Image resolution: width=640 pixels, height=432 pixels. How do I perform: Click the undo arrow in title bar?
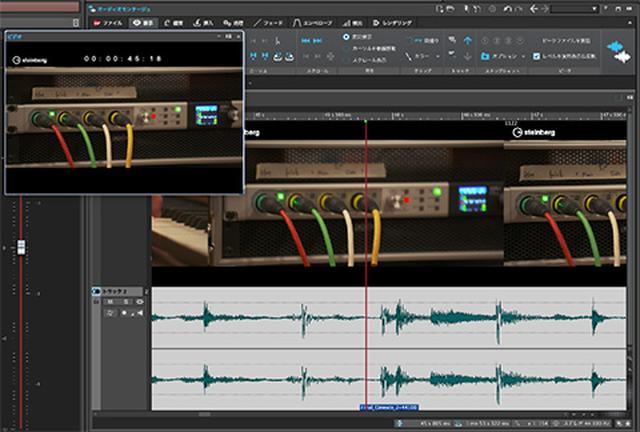point(507,9)
